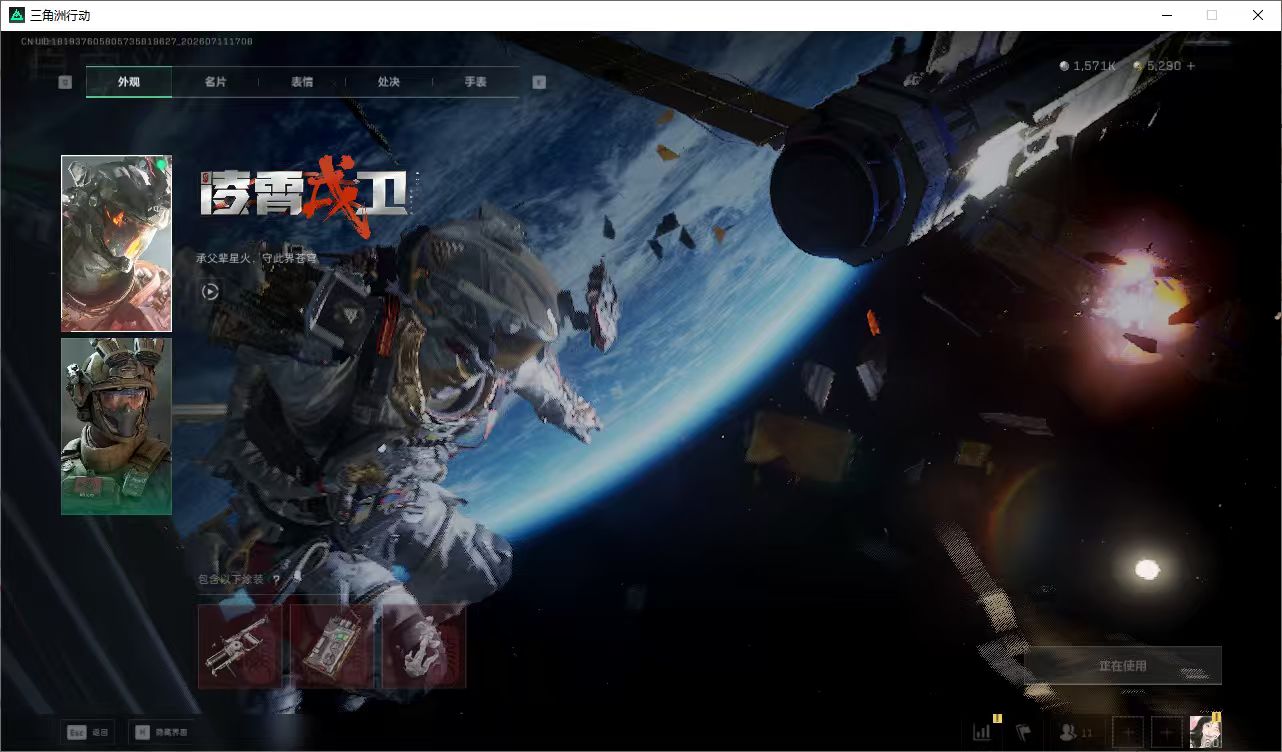The image size is (1282, 752).
Task: Select the 表情 tab
Action: (302, 82)
